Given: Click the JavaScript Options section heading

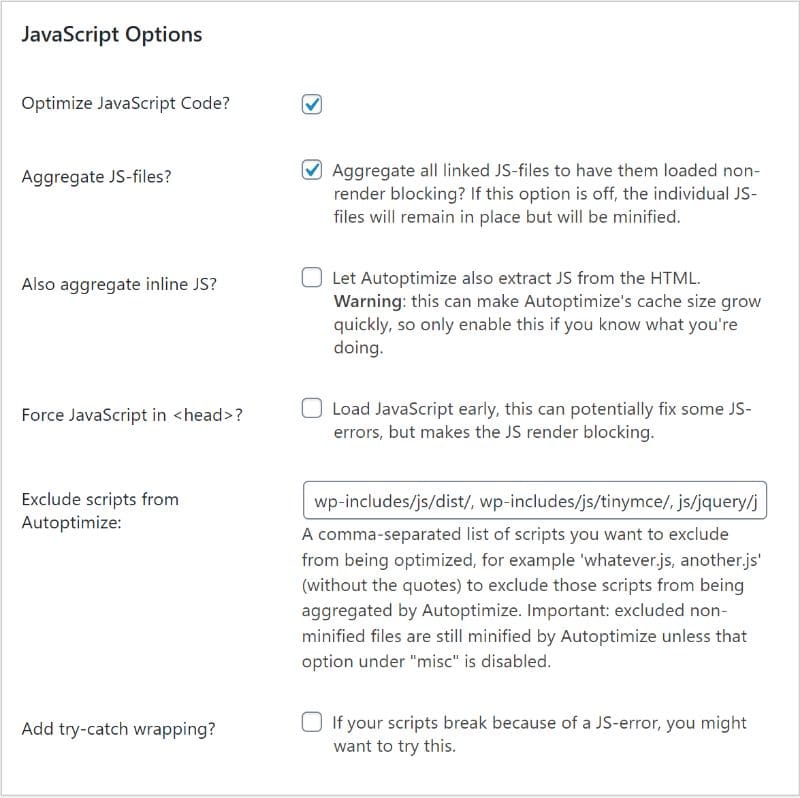Looking at the screenshot, I should point(112,34).
